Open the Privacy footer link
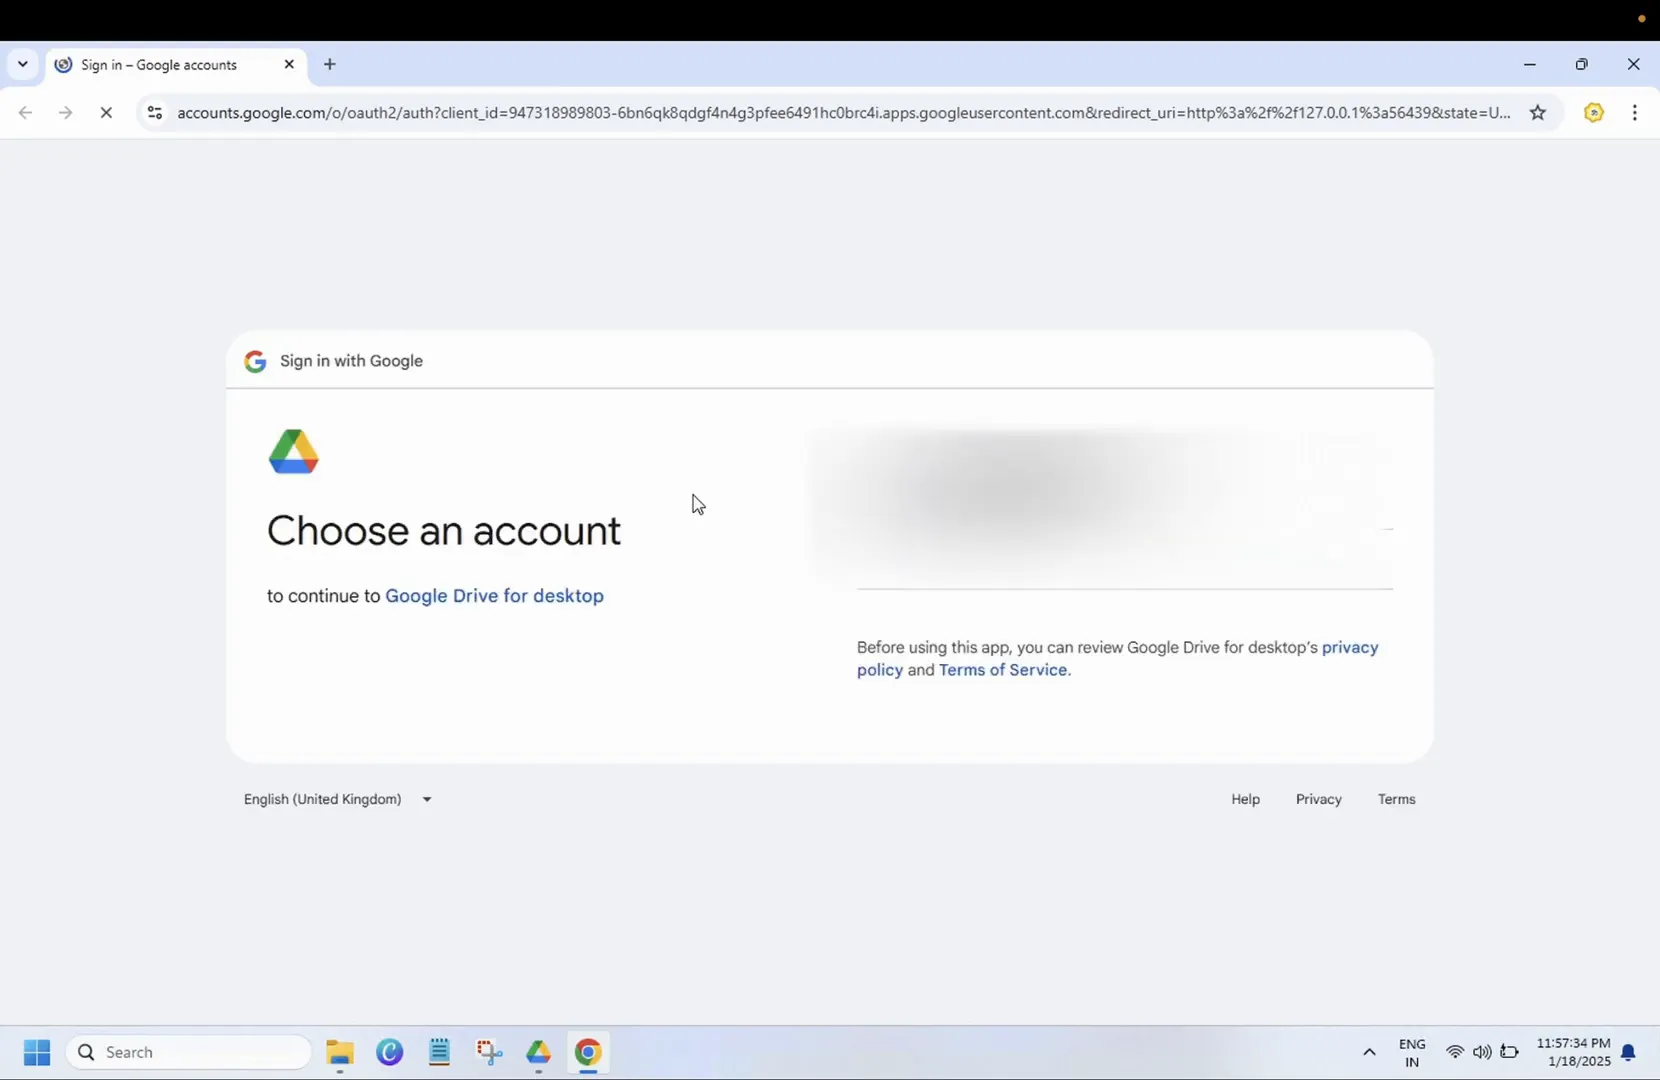This screenshot has height=1080, width=1660. (x=1318, y=799)
